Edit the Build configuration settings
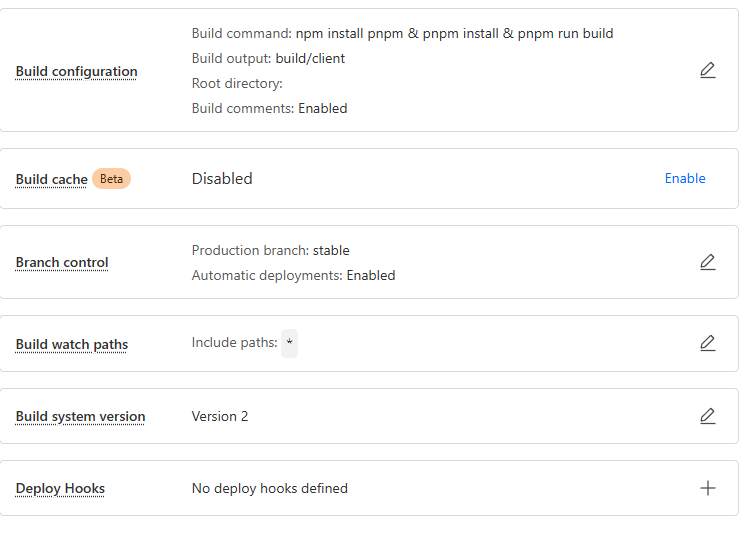 point(707,70)
